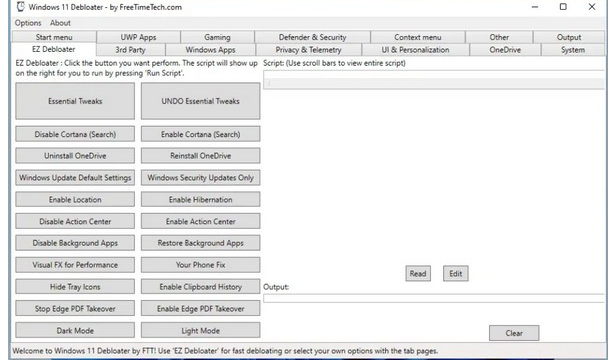This screenshot has width=609, height=360.
Task: Open the About menu
Action: [60, 23]
